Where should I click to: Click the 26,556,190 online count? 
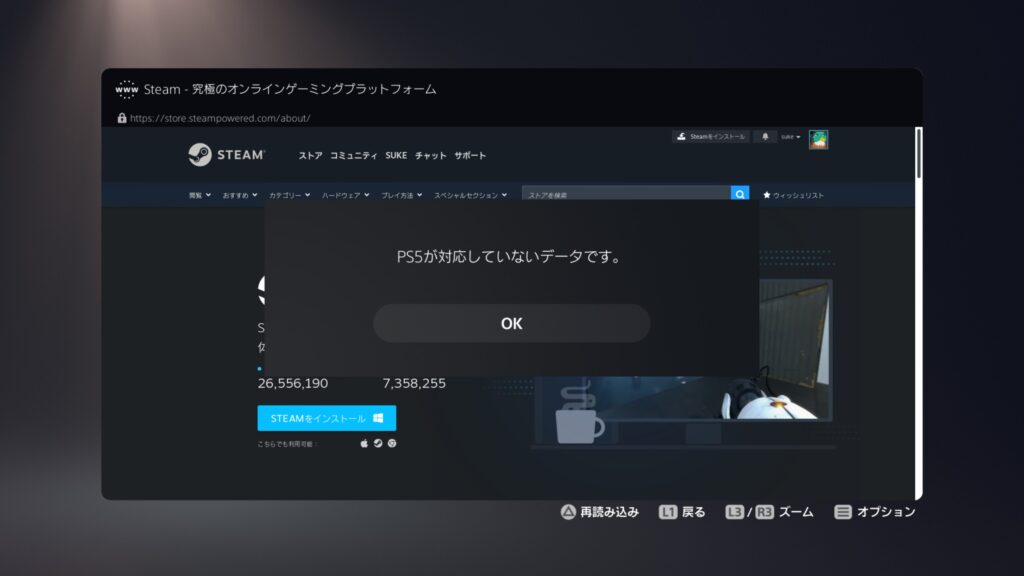293,383
